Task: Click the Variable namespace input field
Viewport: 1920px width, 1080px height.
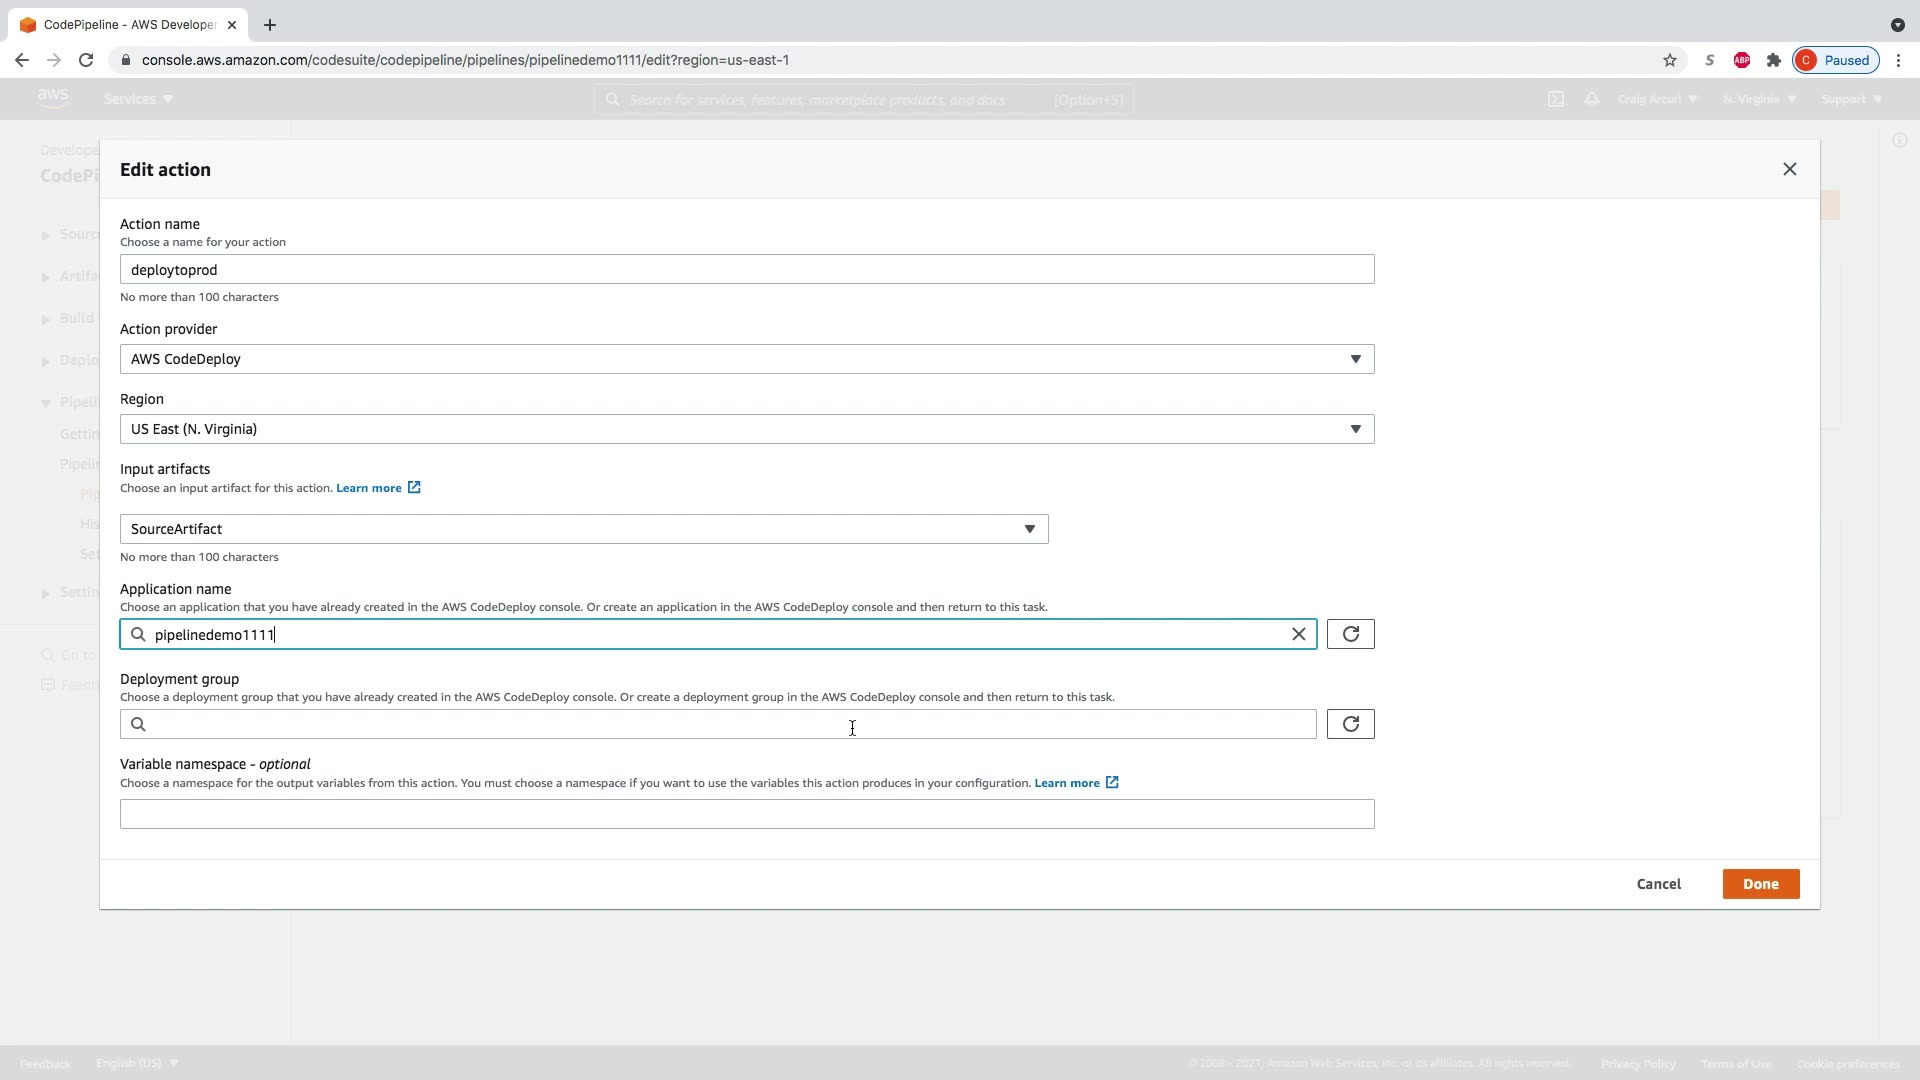Action: coord(746,814)
